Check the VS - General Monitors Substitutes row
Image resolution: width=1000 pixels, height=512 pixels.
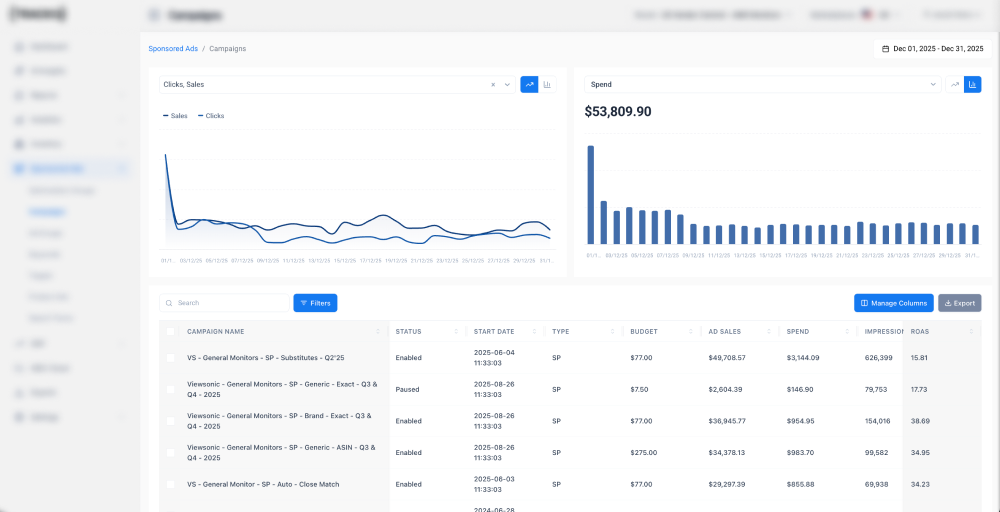coord(170,358)
